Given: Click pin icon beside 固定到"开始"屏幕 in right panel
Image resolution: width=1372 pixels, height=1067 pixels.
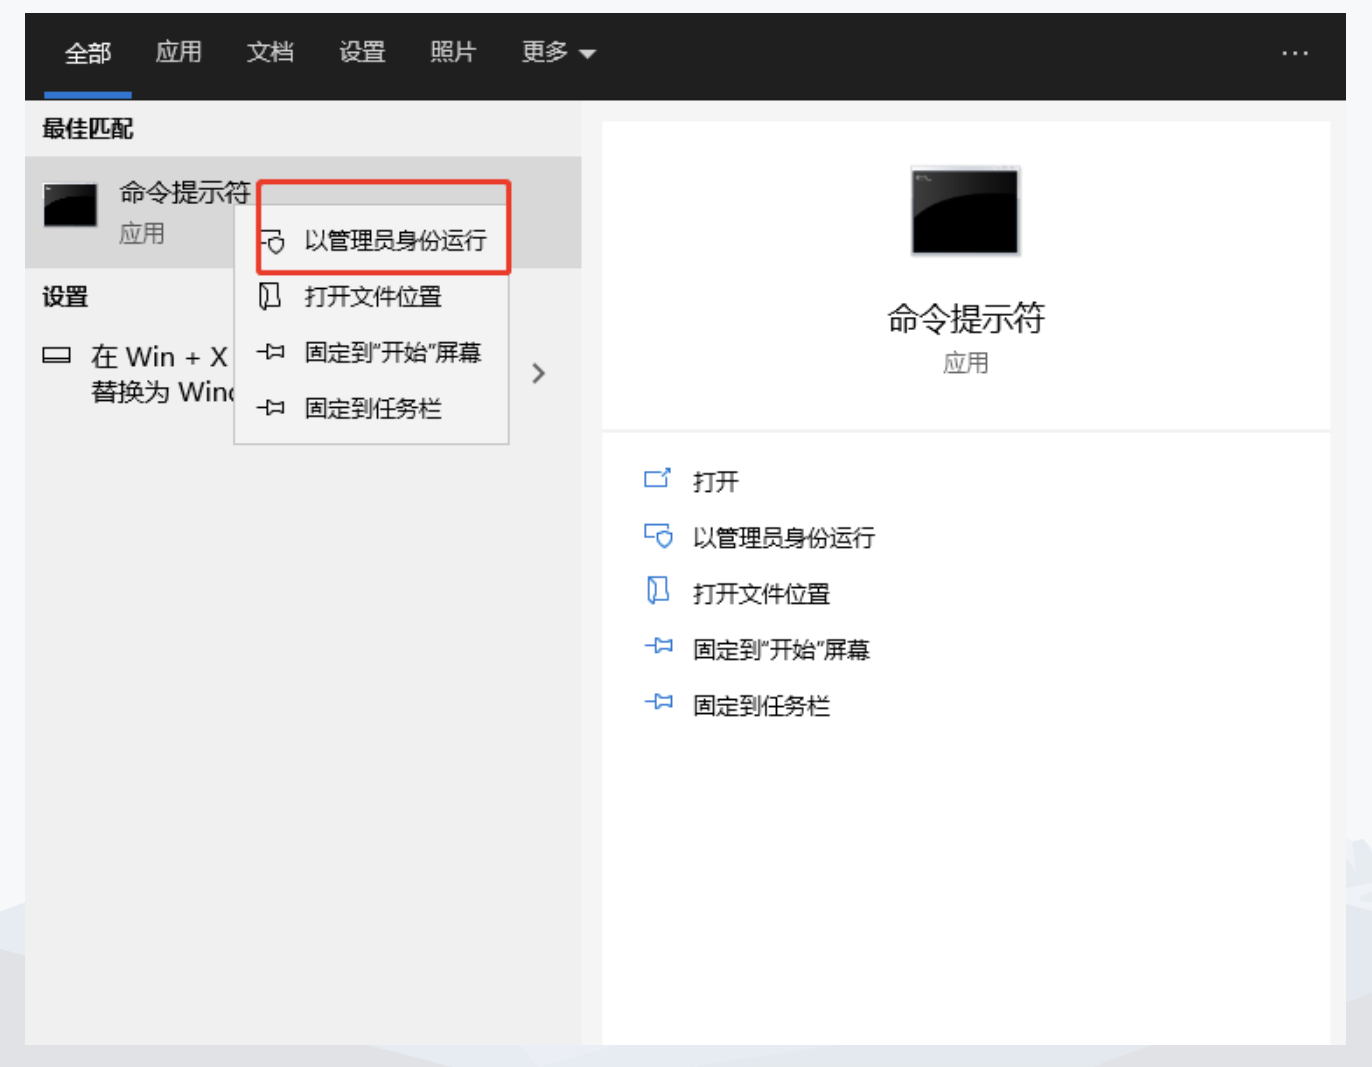Looking at the screenshot, I should coord(658,647).
